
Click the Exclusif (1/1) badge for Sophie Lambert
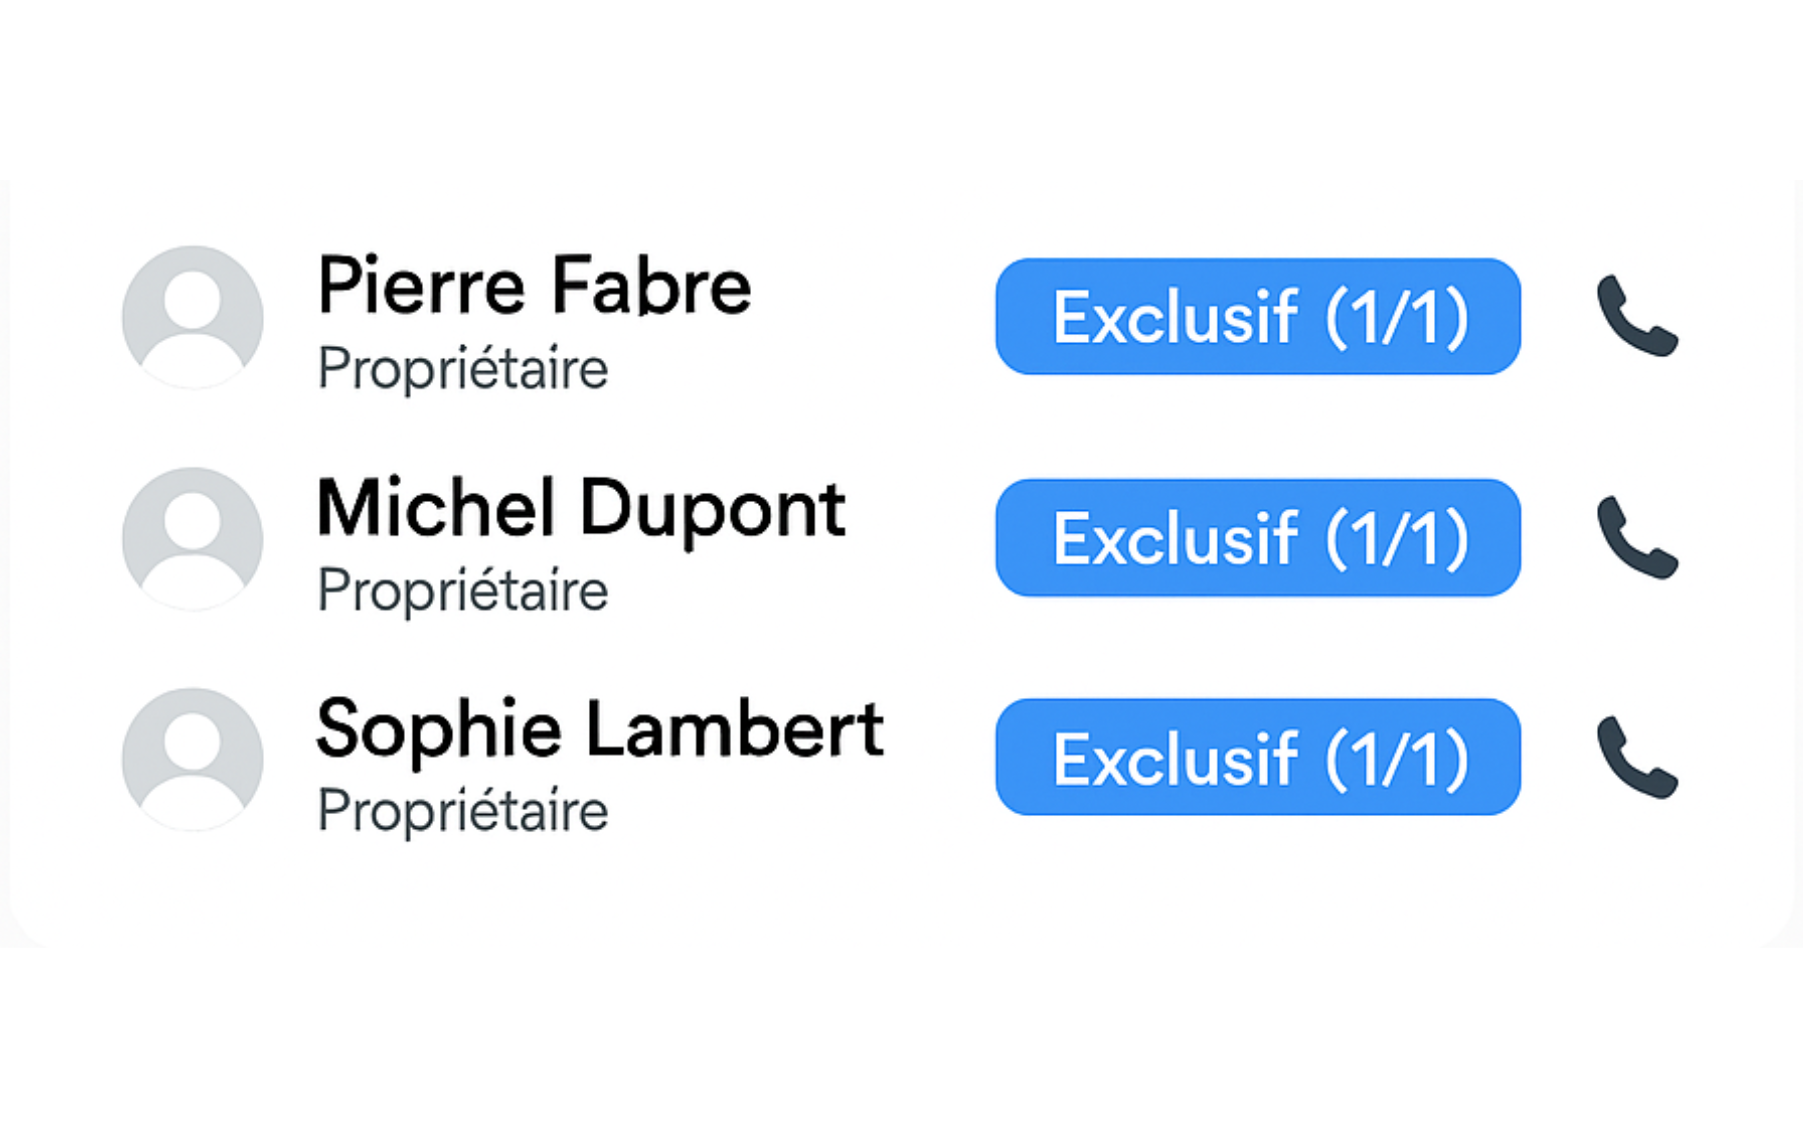pyautogui.click(x=1257, y=757)
